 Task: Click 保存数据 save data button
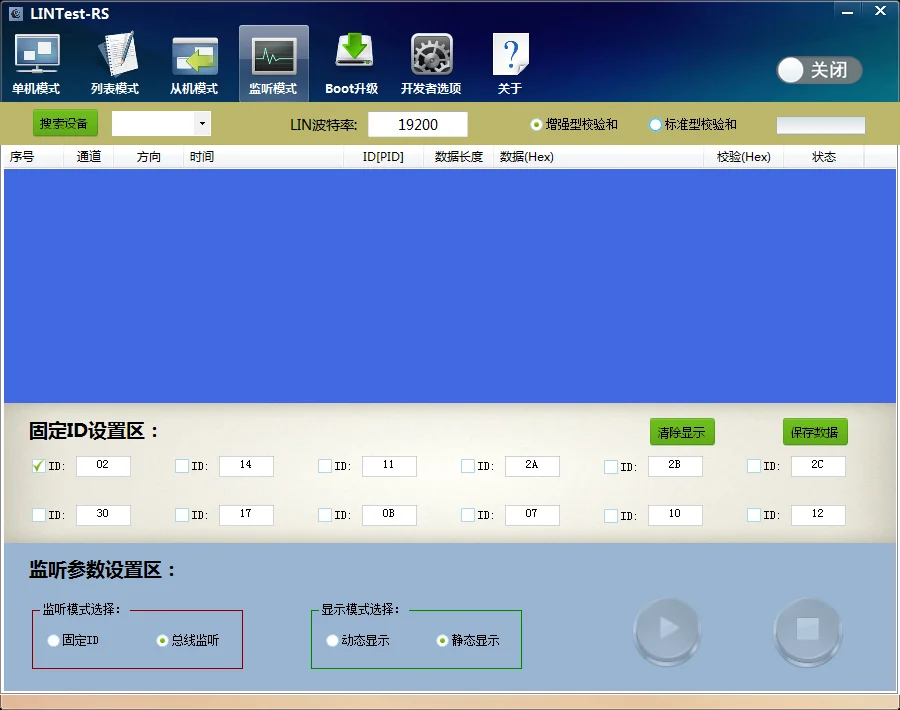tap(815, 432)
